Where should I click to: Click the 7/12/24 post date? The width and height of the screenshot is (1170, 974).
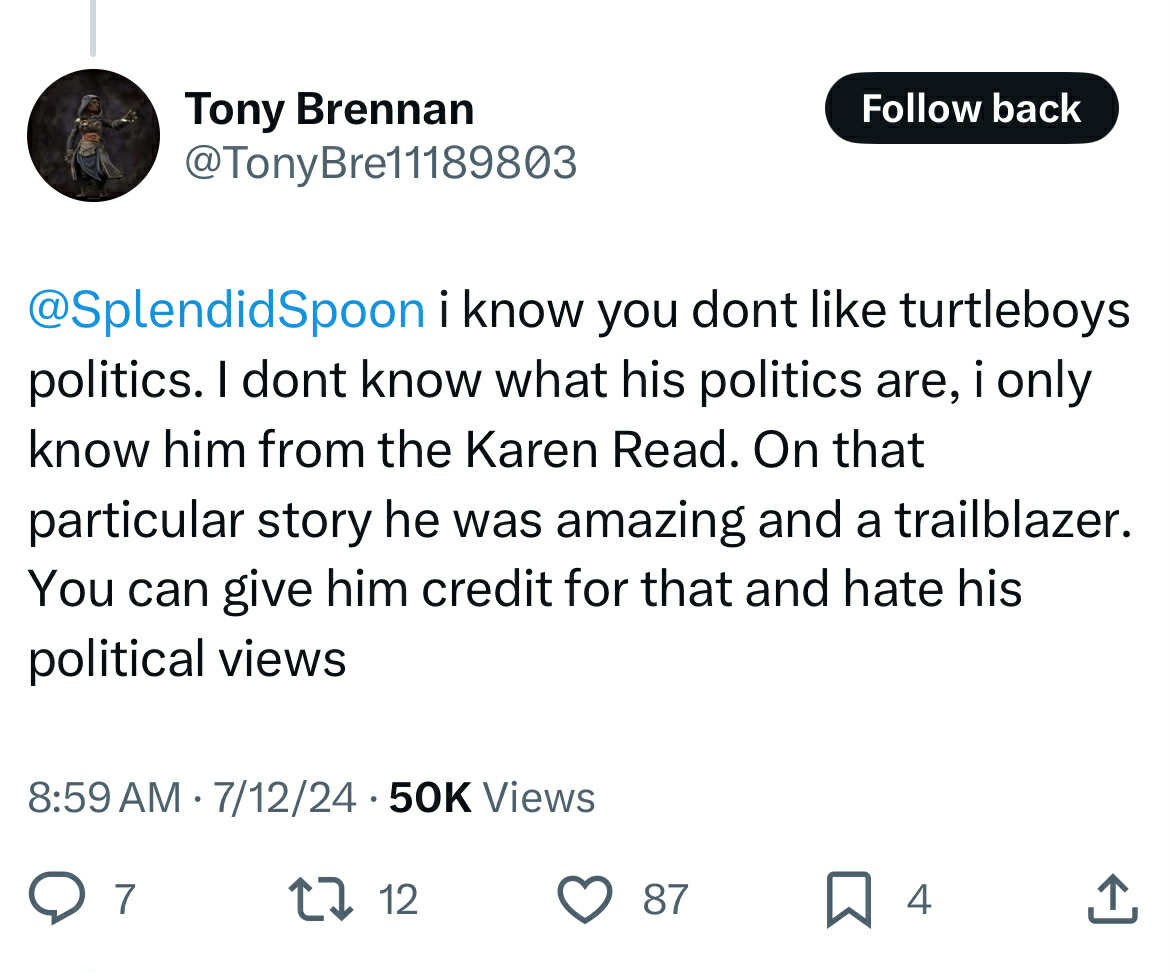(x=284, y=797)
